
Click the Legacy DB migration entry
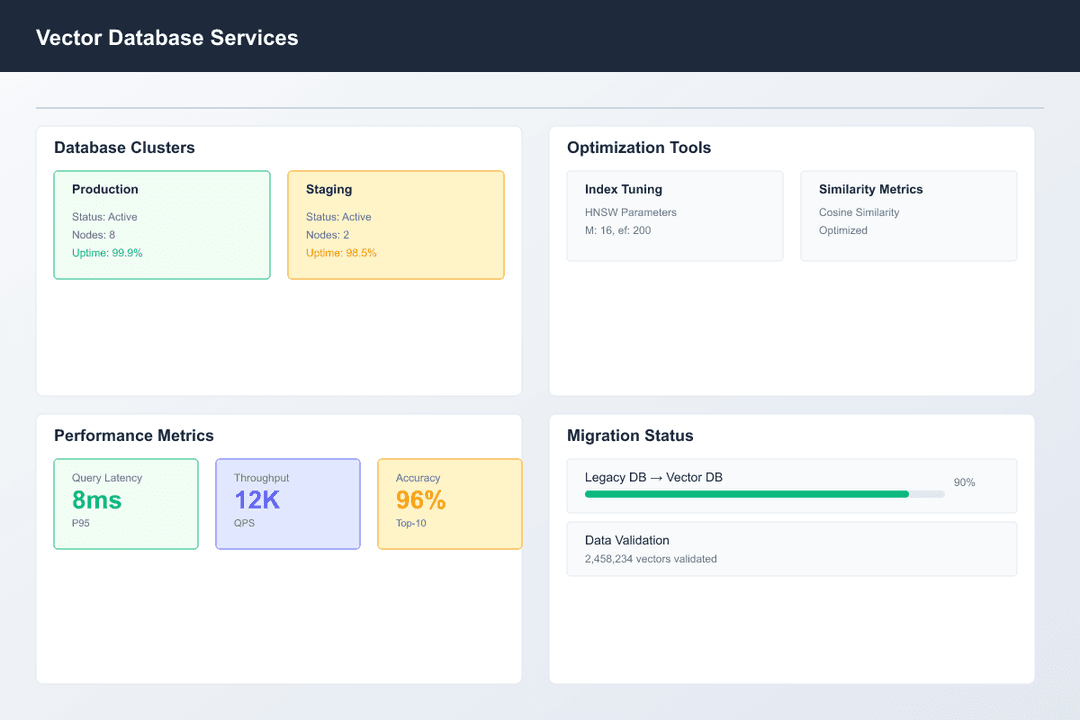[791, 486]
